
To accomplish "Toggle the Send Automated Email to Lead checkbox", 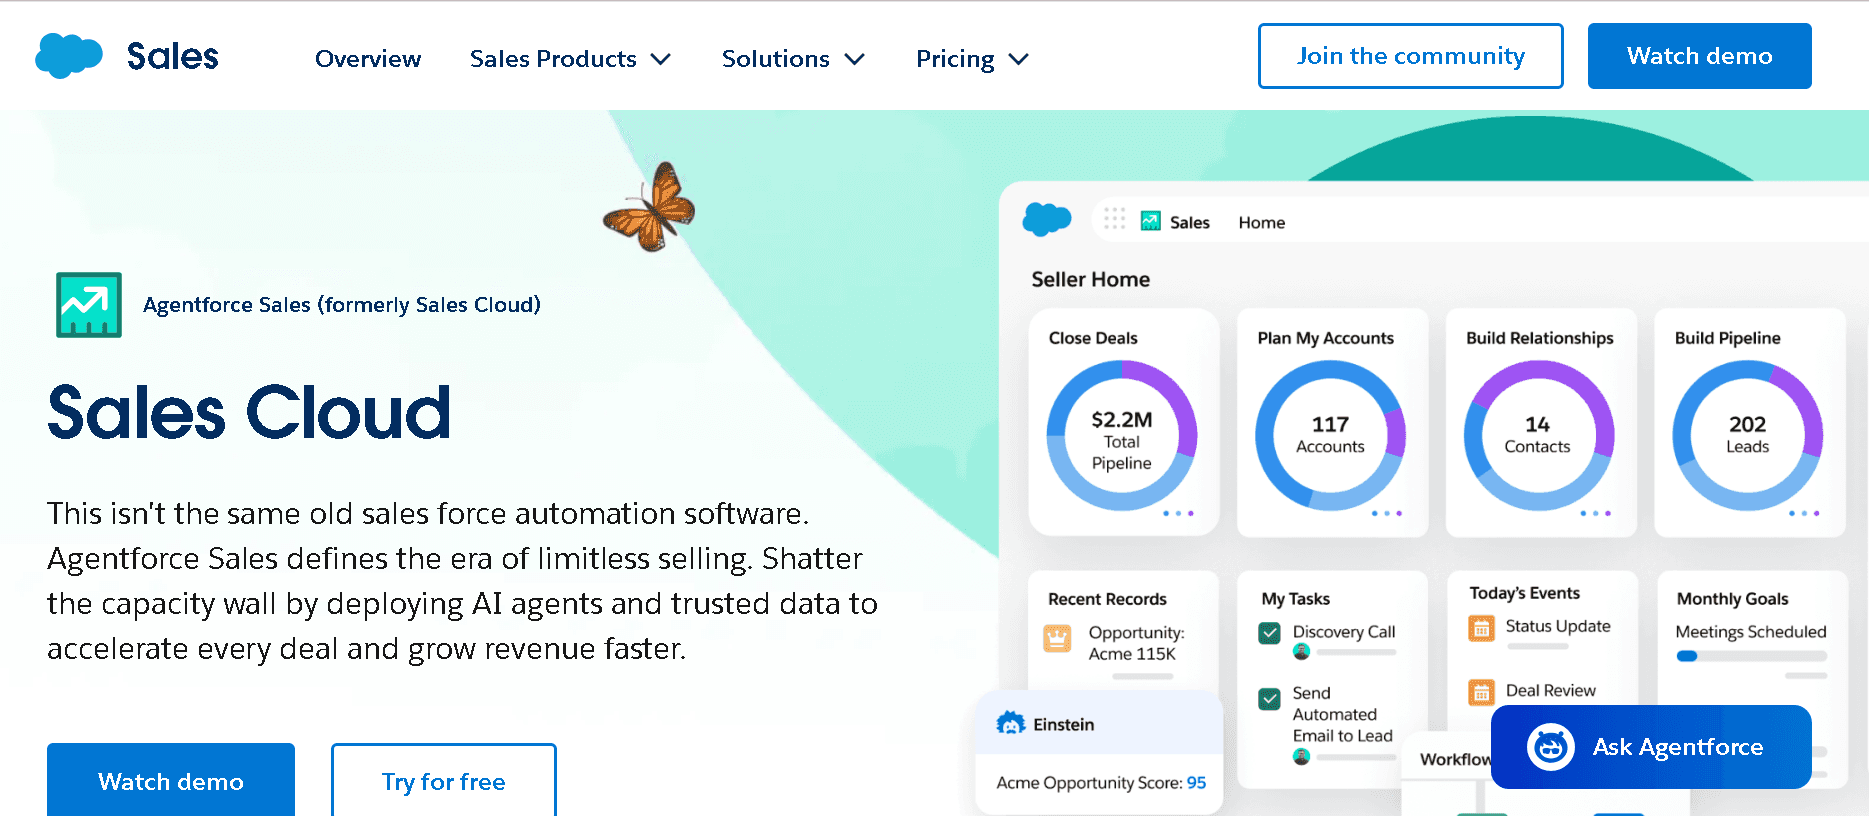I will (1270, 699).
